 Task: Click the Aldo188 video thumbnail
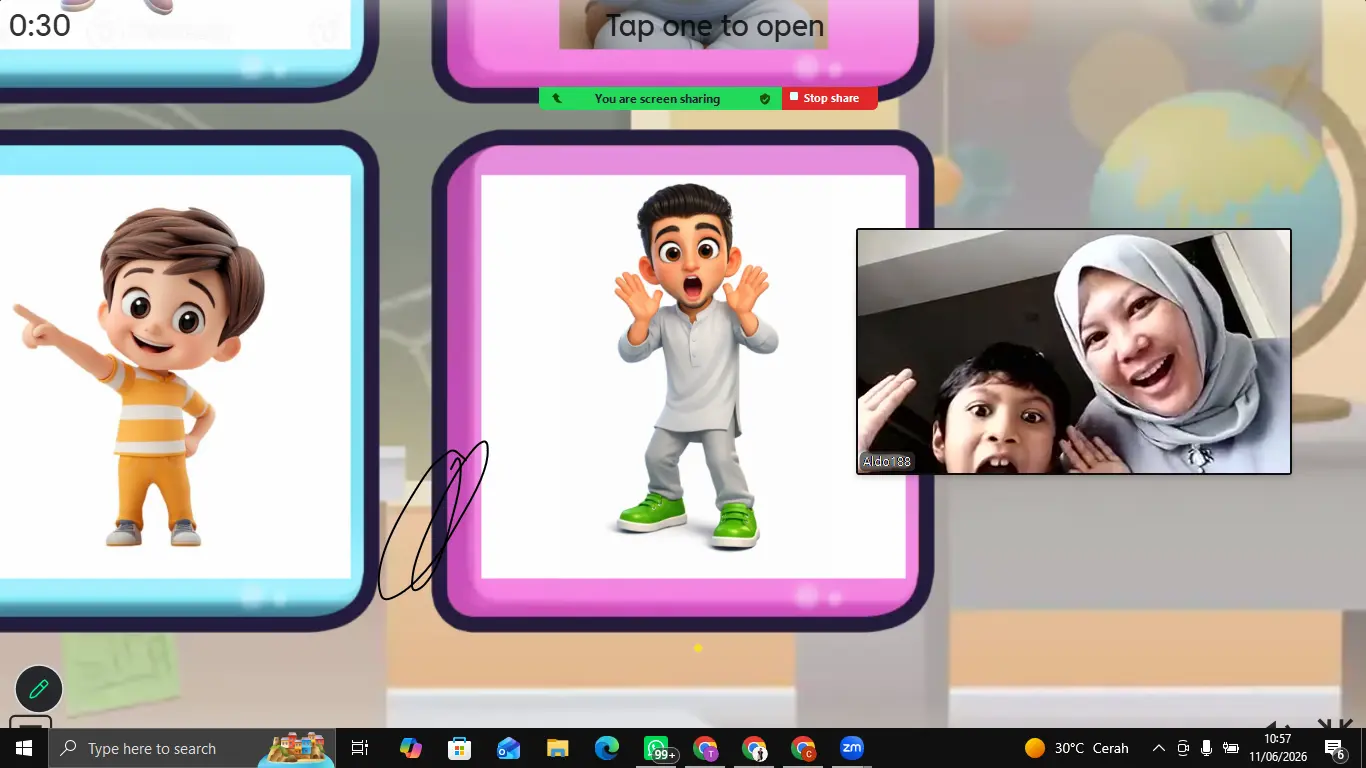point(1074,351)
